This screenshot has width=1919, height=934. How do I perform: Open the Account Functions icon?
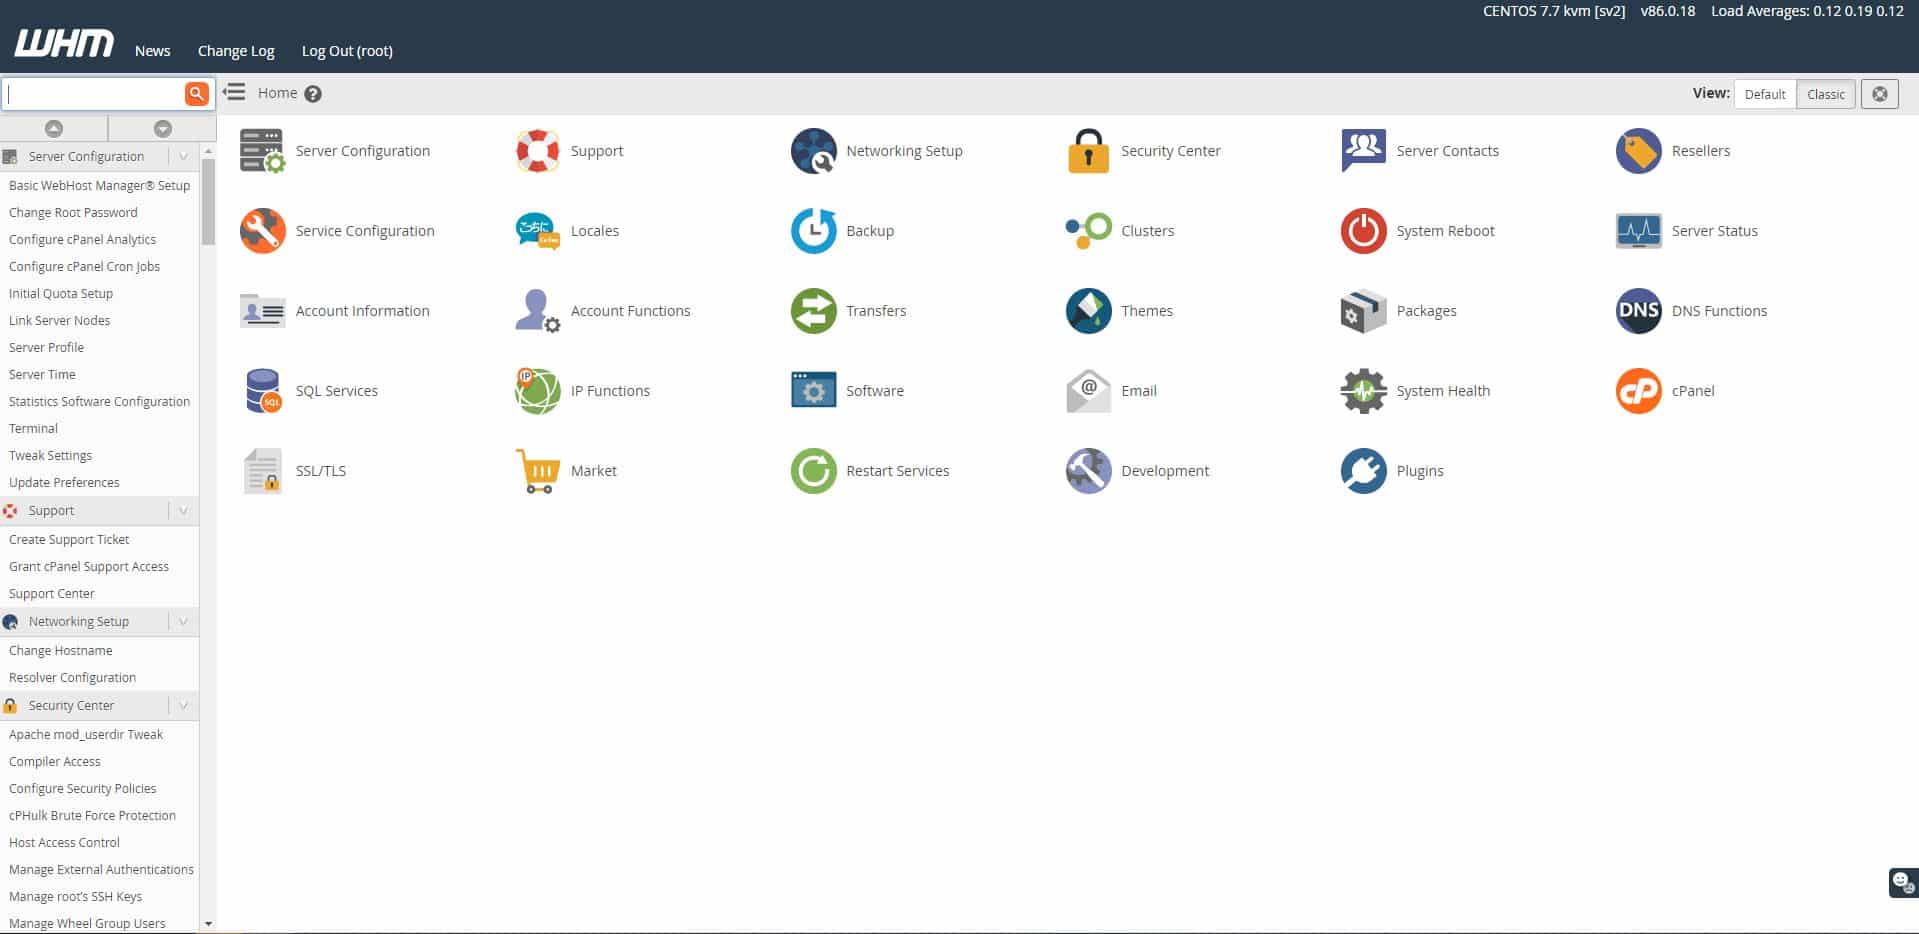click(x=537, y=311)
